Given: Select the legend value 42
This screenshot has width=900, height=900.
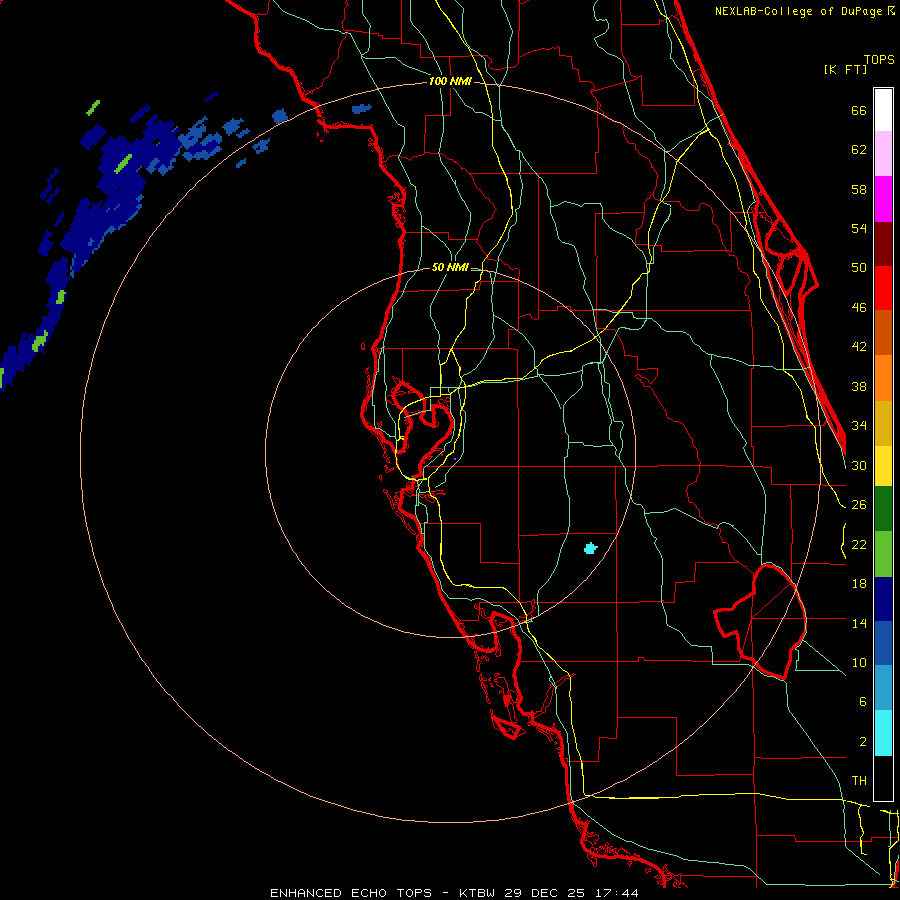Looking at the screenshot, I should 859,347.
